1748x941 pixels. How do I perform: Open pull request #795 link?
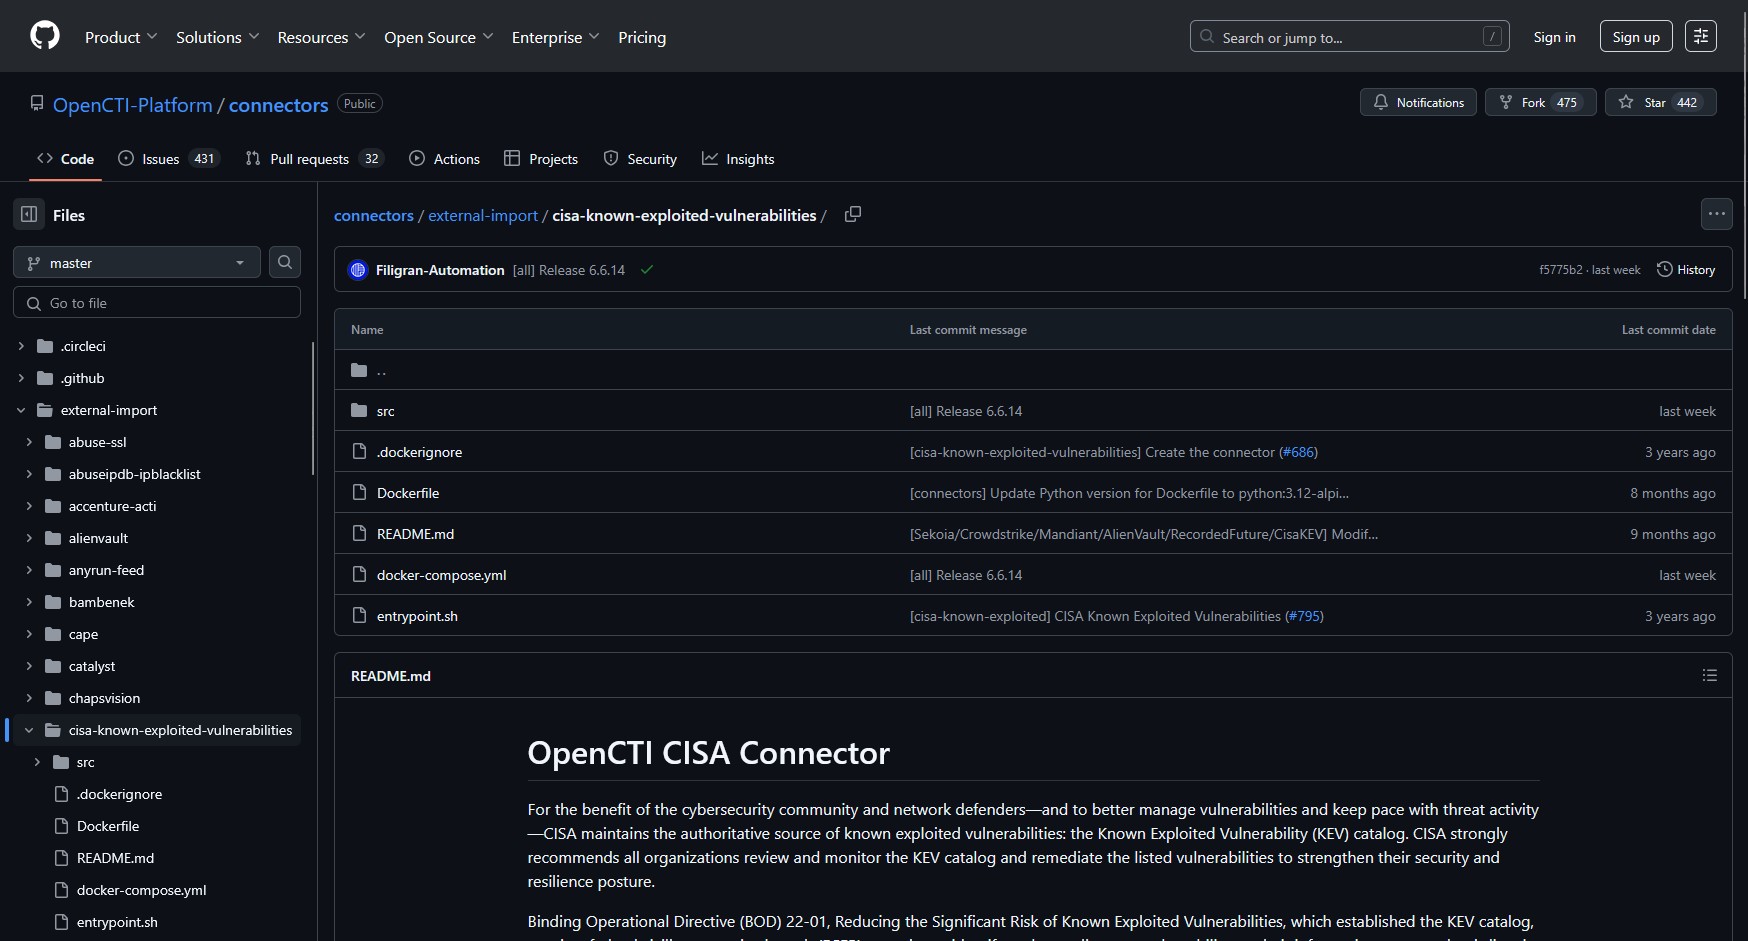pos(1305,616)
